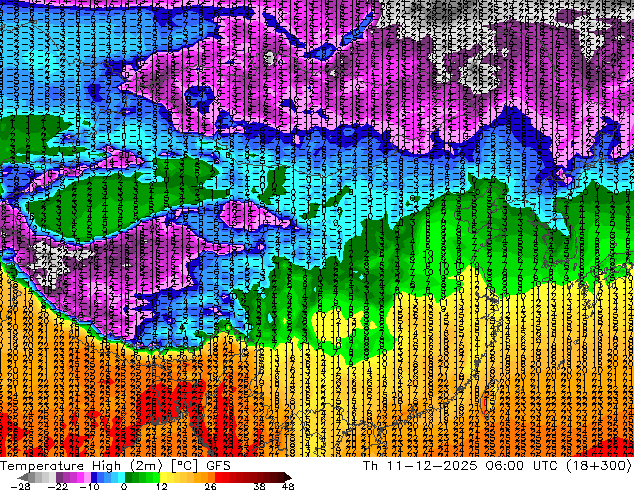Click the '-28' legend value

pyautogui.click(x=21, y=486)
